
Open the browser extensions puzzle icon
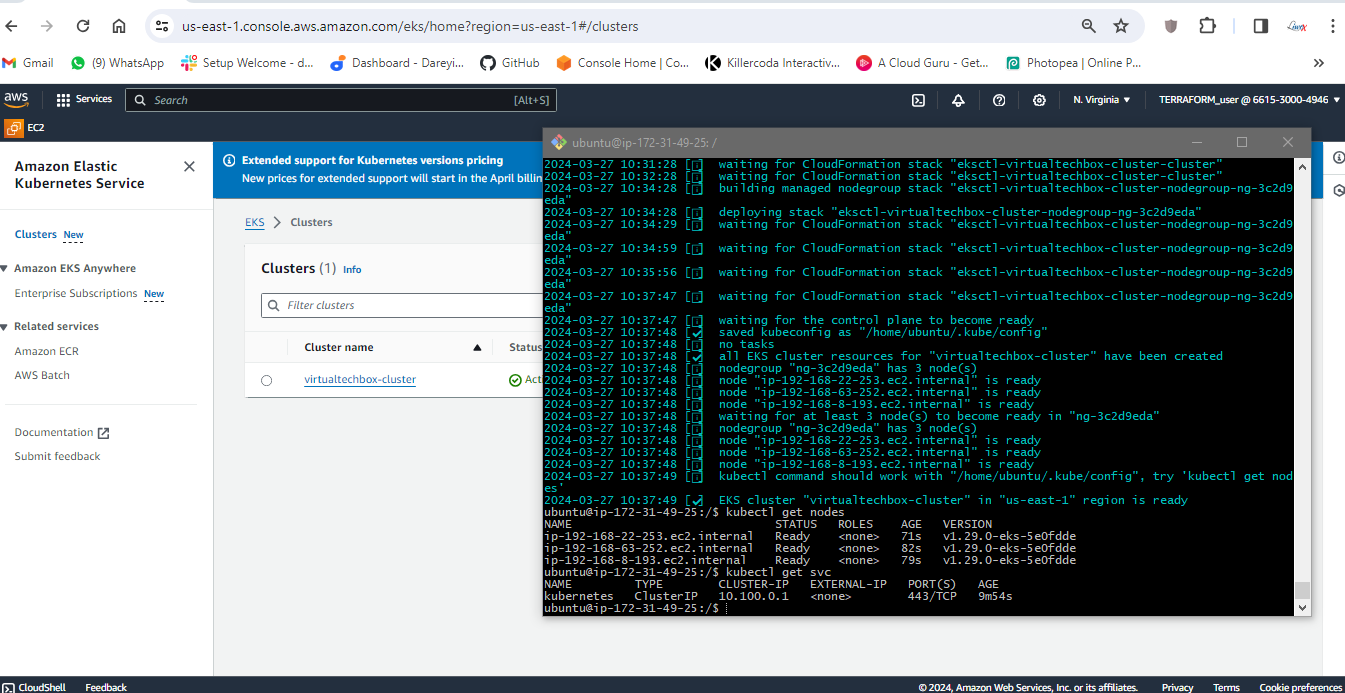click(1207, 26)
